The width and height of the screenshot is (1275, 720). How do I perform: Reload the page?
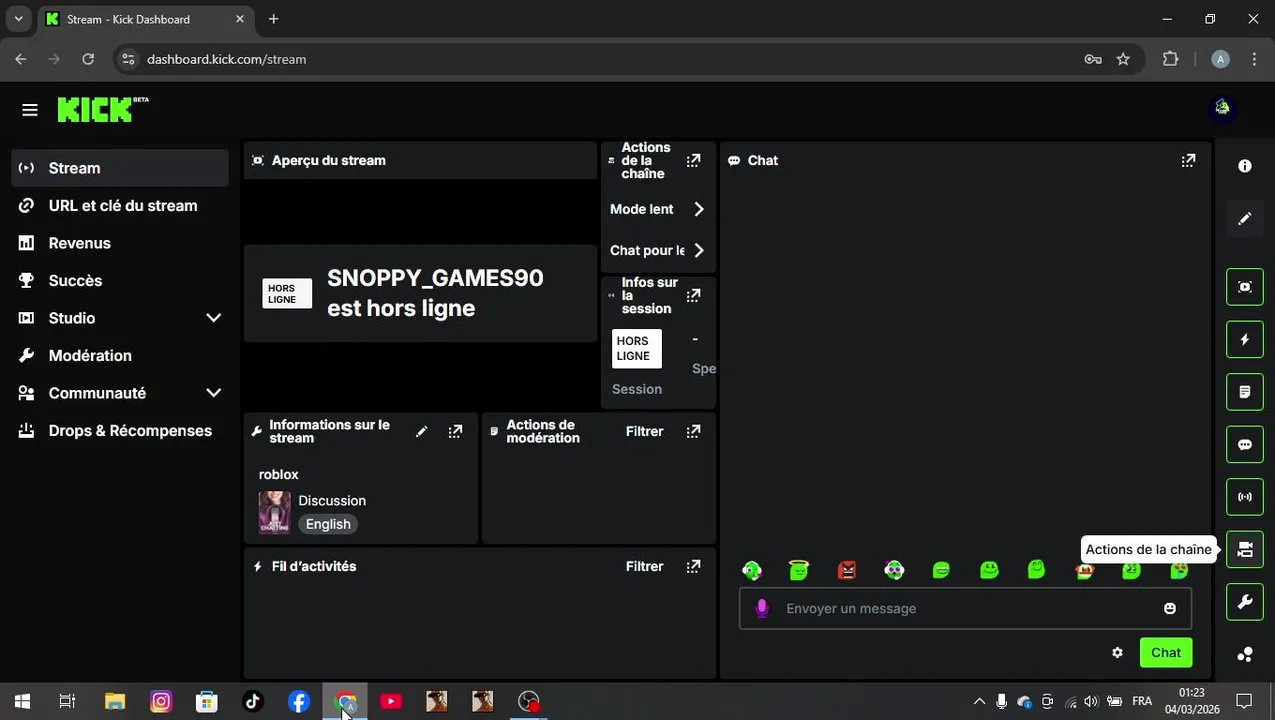pos(88,59)
